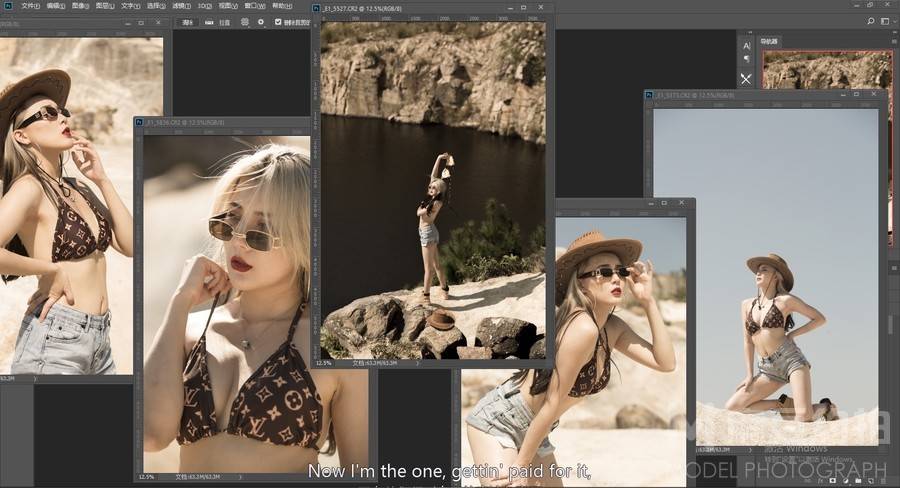Expand status arrow in _E1_5527.CR2 window

417,363
